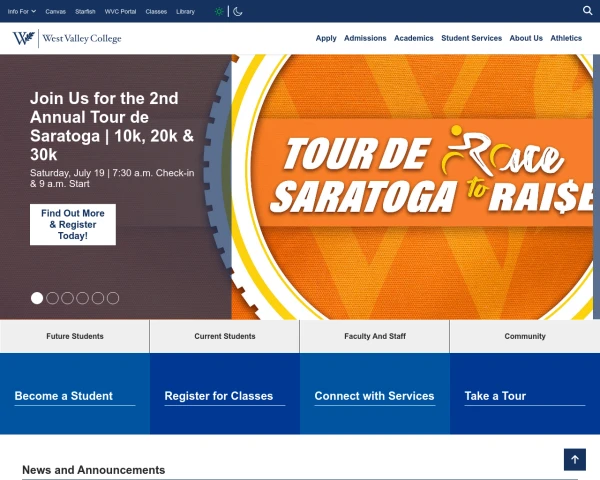Click the Tour de Saratoga banner image

412,187
